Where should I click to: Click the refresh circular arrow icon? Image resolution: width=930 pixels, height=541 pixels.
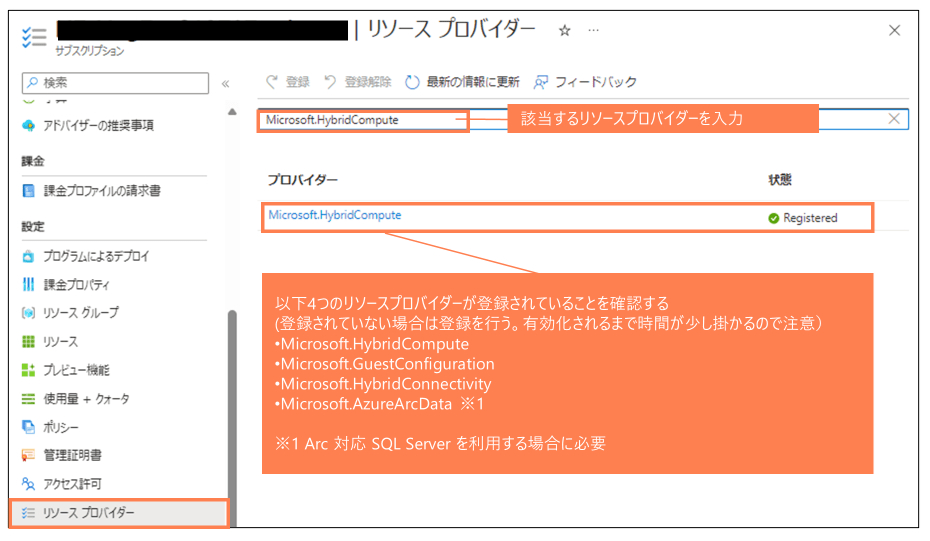[412, 82]
